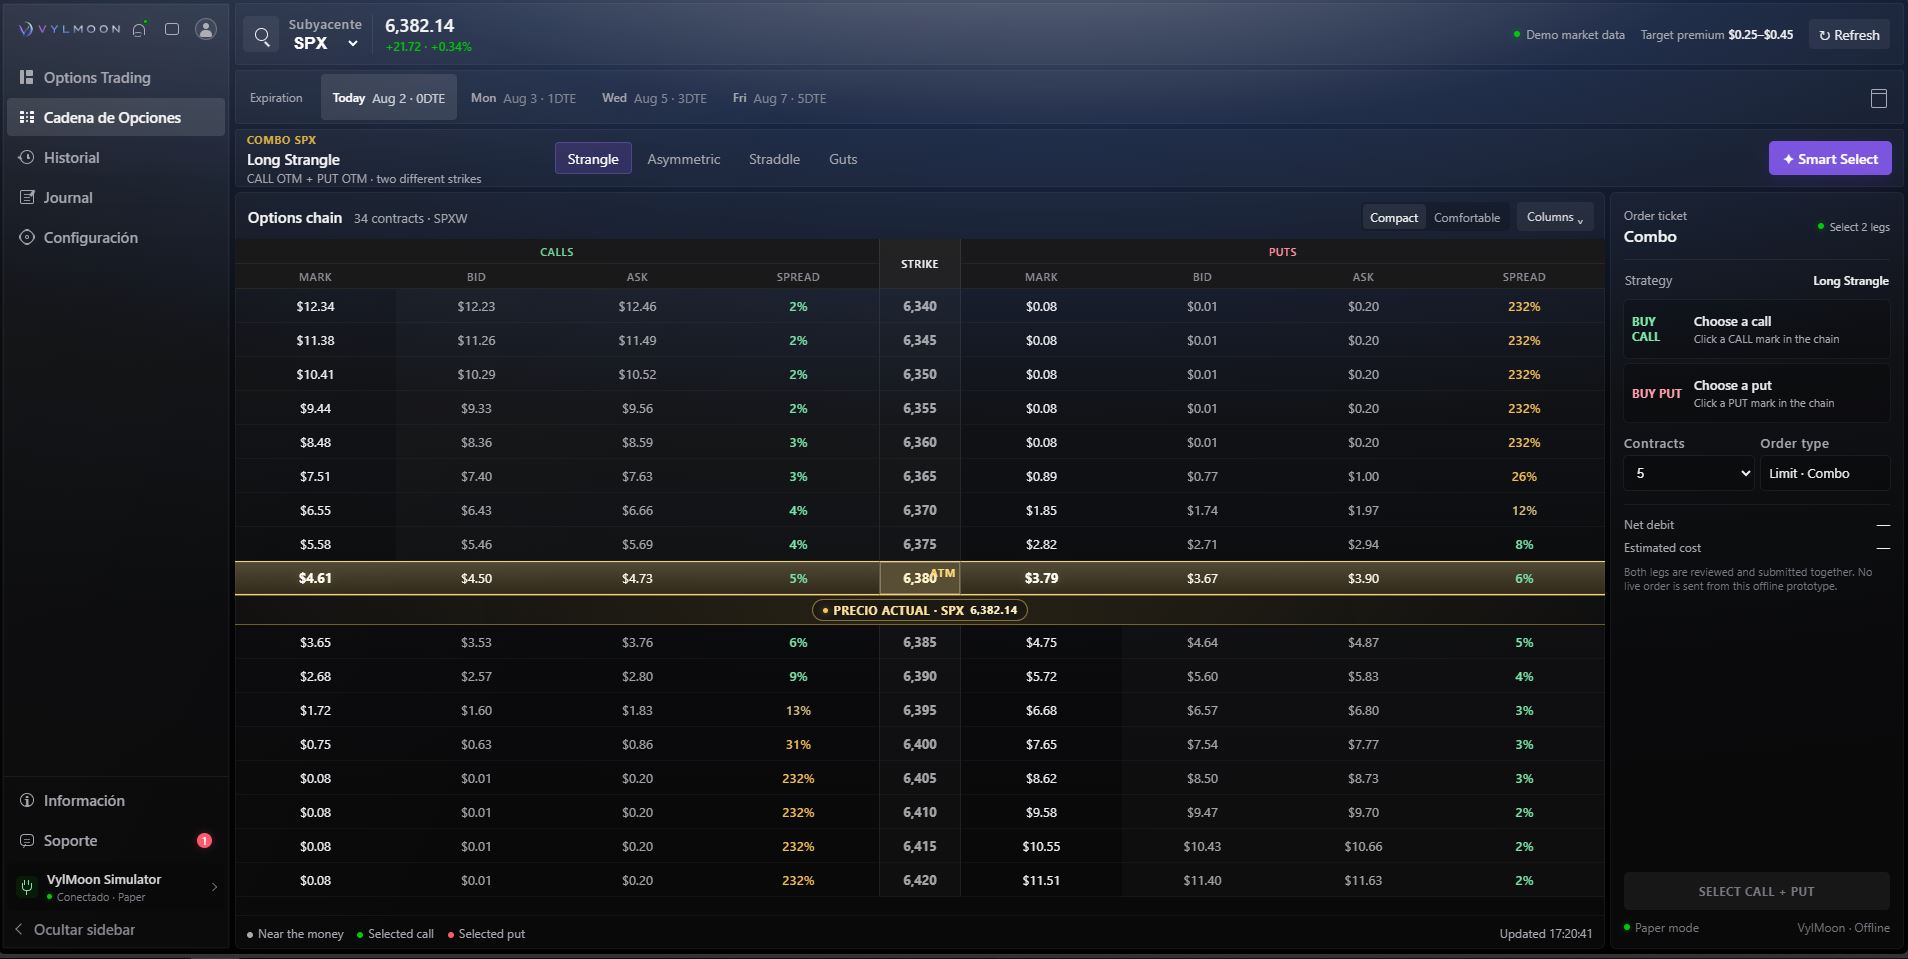Click the square window icon beside the bell
The height and width of the screenshot is (959, 1908).
172,29
